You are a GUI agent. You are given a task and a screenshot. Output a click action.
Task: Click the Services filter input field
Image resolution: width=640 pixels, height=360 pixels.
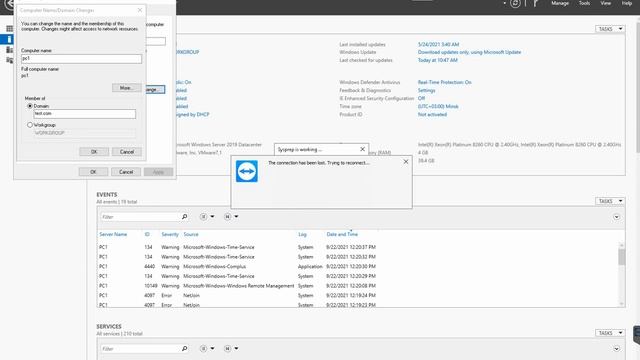(x=140, y=349)
